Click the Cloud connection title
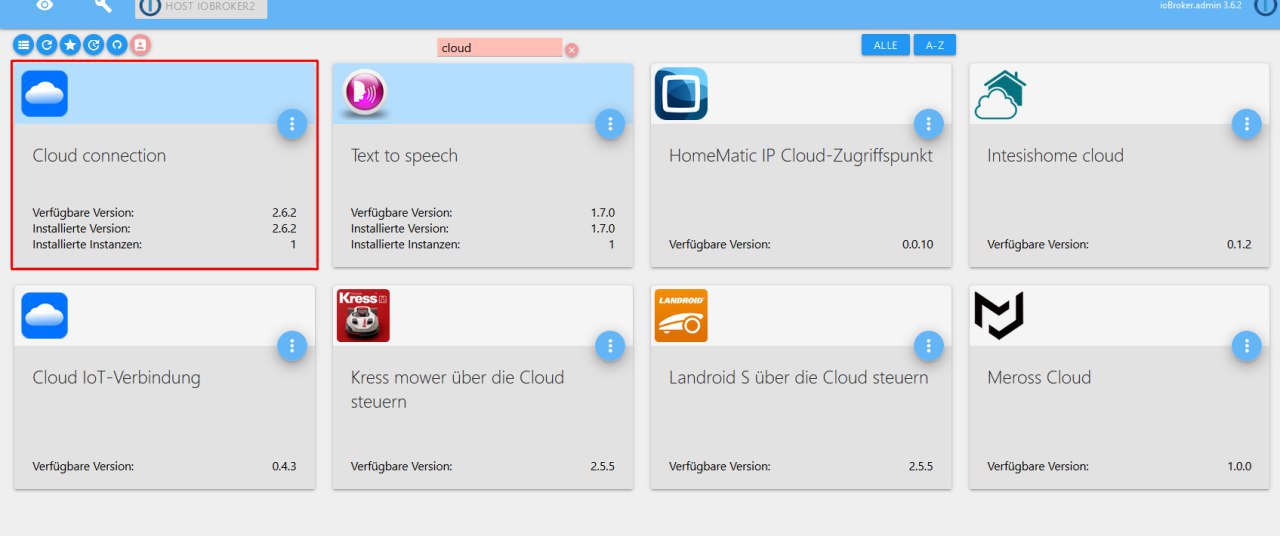1280x536 pixels. coord(99,156)
